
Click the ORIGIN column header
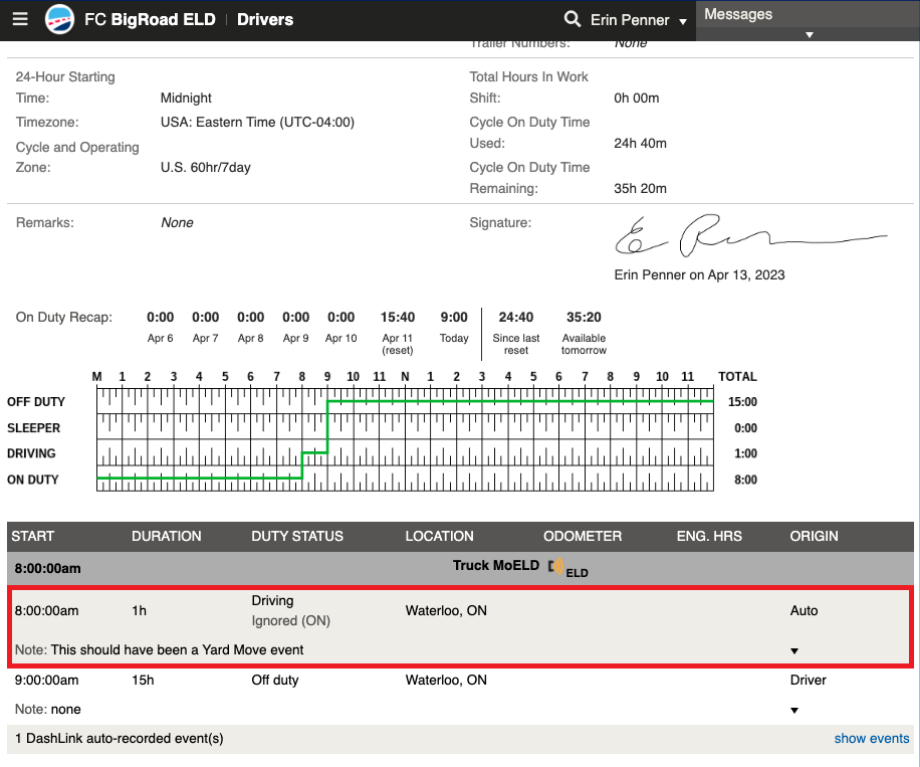pyautogui.click(x=814, y=536)
